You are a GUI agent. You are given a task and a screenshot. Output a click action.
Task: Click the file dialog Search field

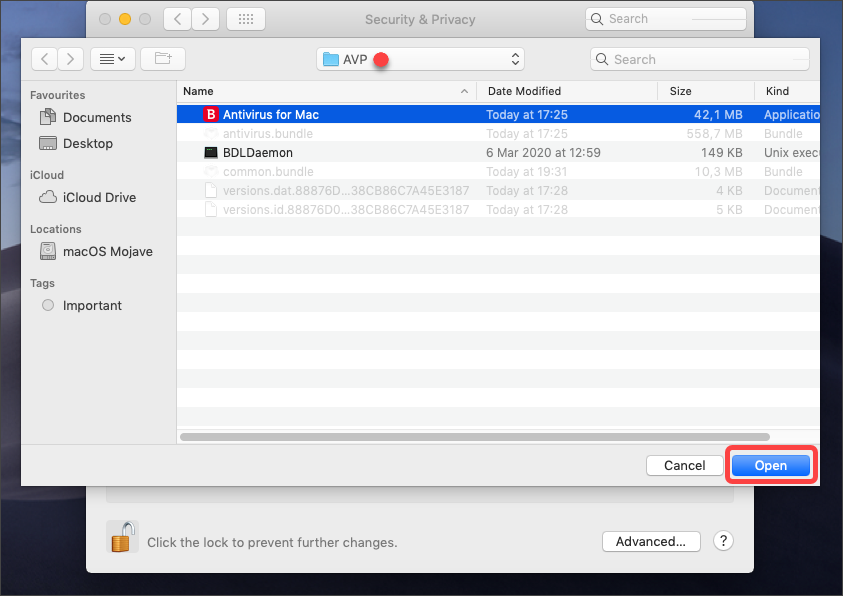(x=699, y=59)
